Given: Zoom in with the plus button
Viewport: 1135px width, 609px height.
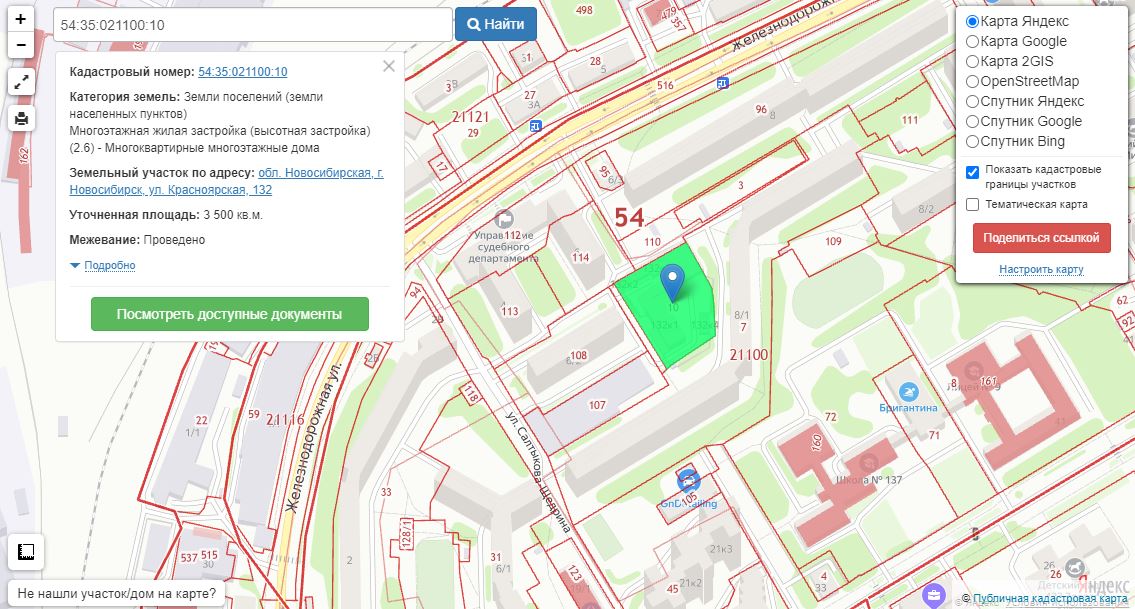Looking at the screenshot, I should [x=21, y=20].
